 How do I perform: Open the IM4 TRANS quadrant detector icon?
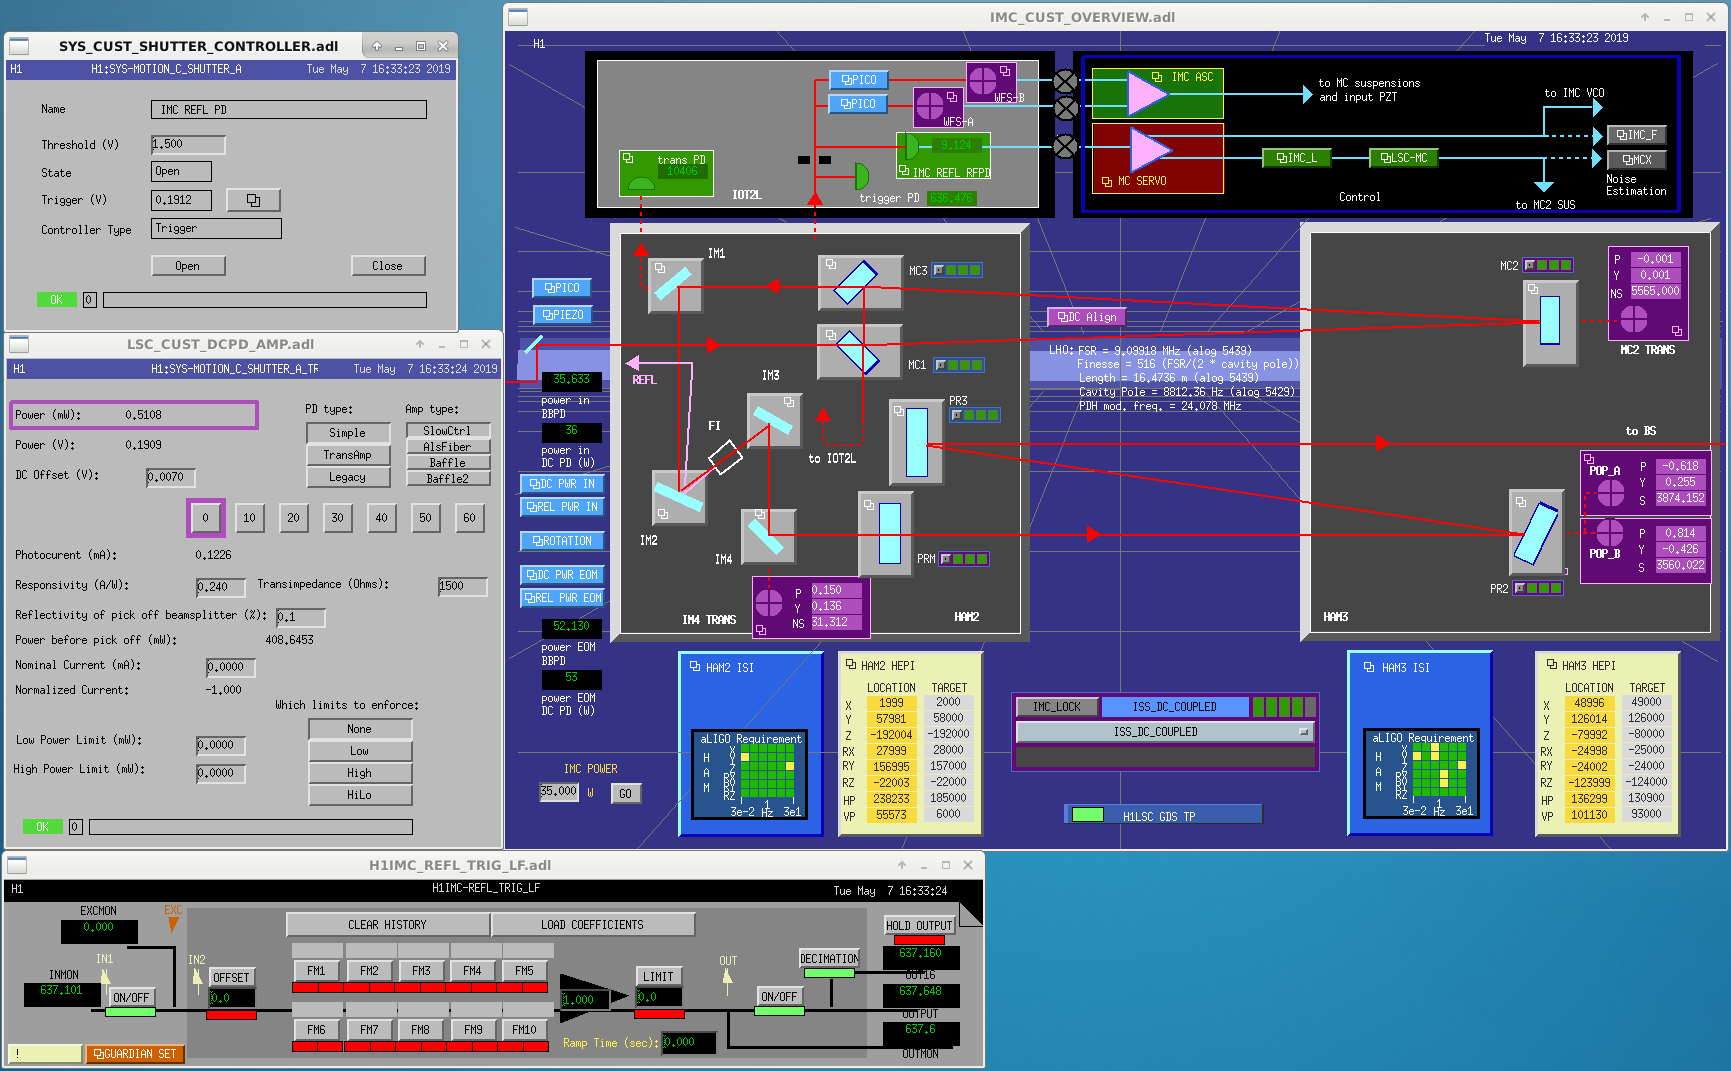coord(769,603)
